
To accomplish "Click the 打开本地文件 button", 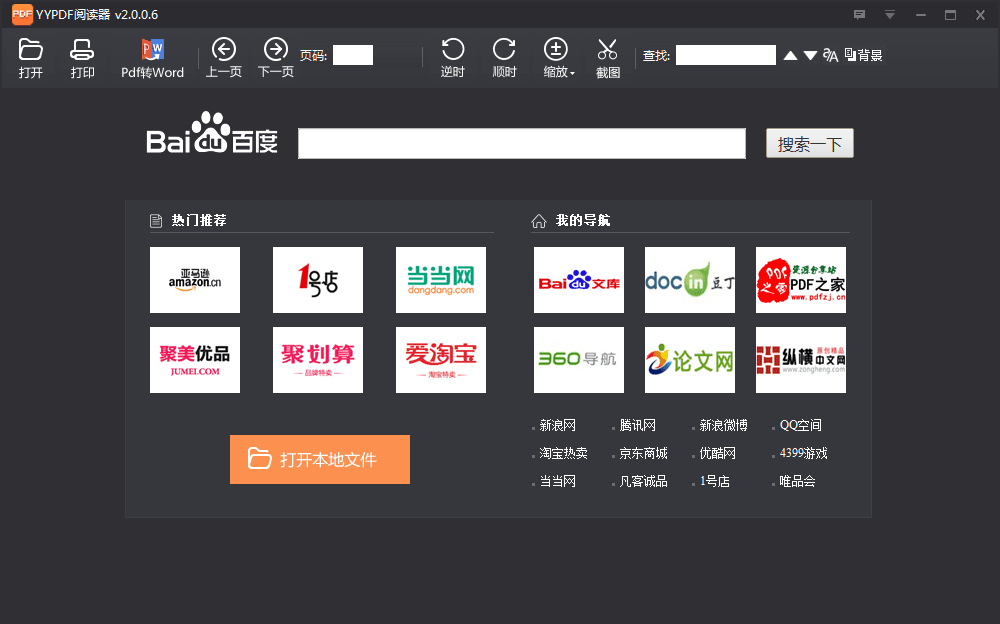I will tap(319, 459).
